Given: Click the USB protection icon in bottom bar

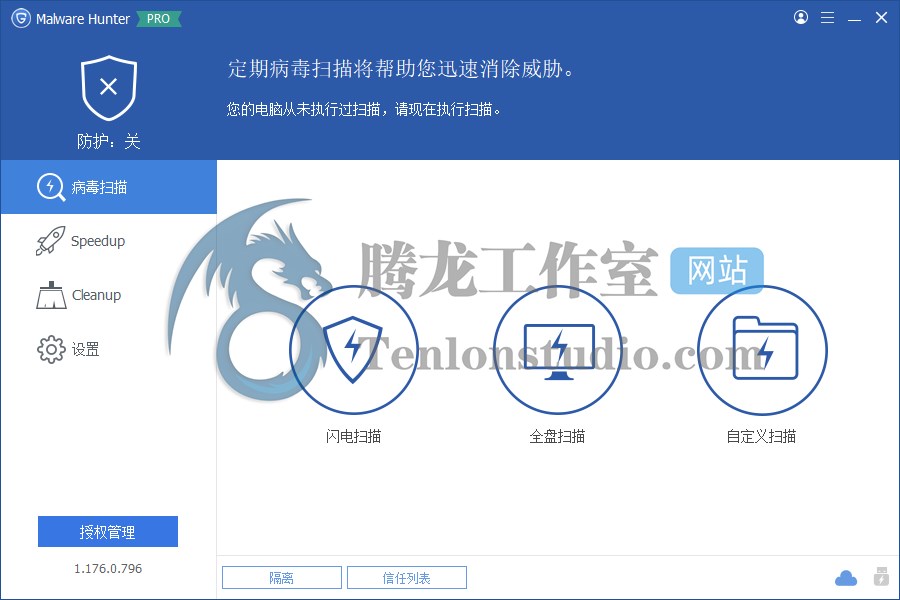Looking at the screenshot, I should (x=881, y=576).
